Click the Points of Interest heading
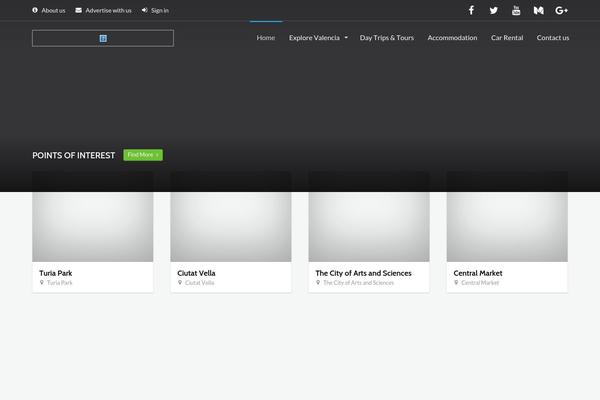The image size is (600, 400). pyautogui.click(x=73, y=155)
